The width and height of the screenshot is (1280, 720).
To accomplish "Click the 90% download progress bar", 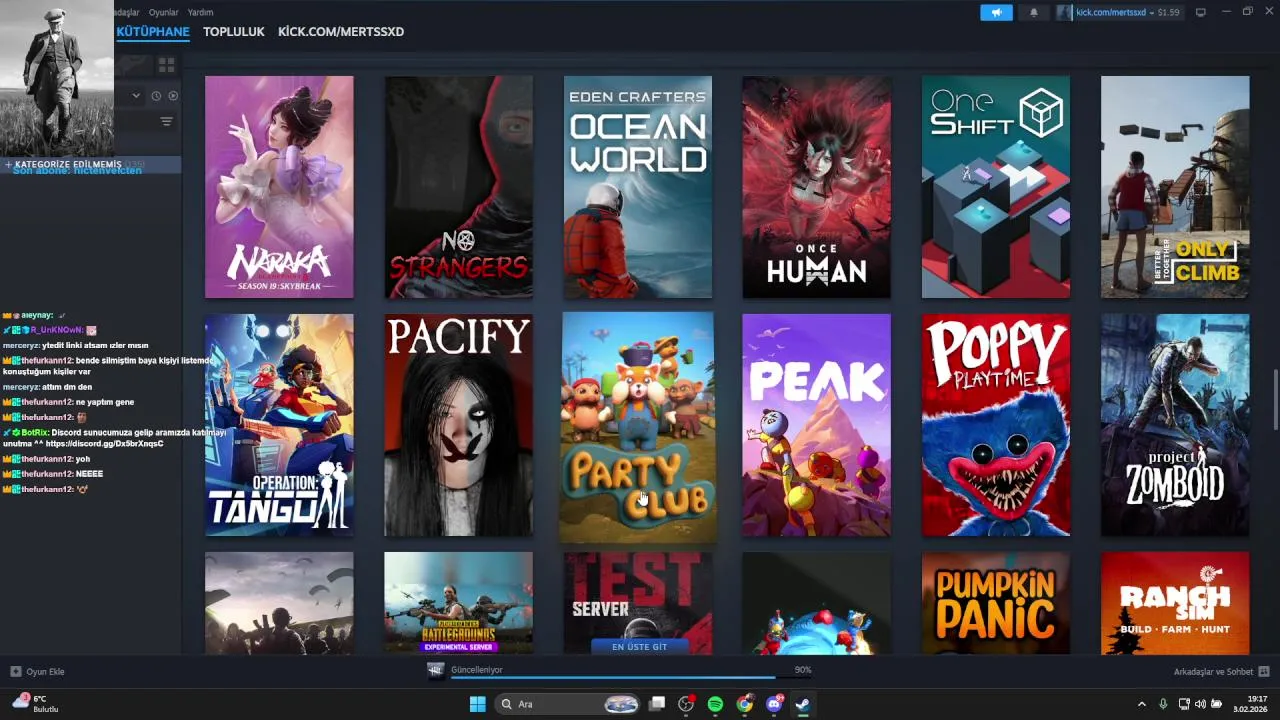I will pyautogui.click(x=631, y=678).
